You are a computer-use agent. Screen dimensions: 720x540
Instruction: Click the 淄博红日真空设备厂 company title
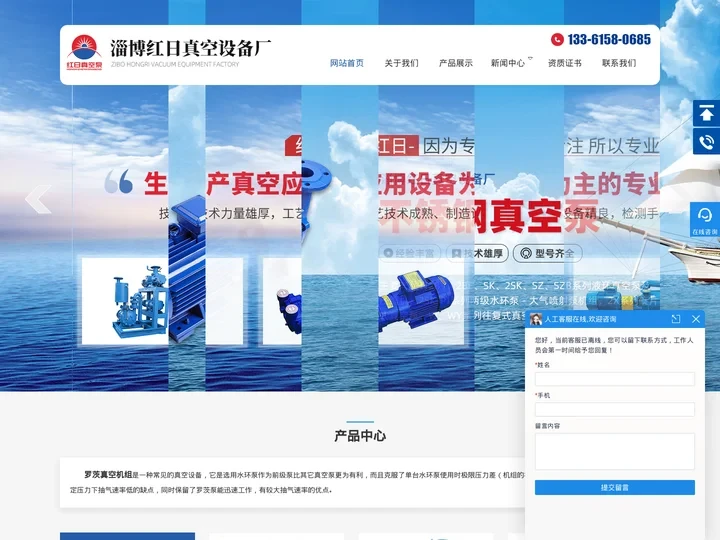coord(191,48)
